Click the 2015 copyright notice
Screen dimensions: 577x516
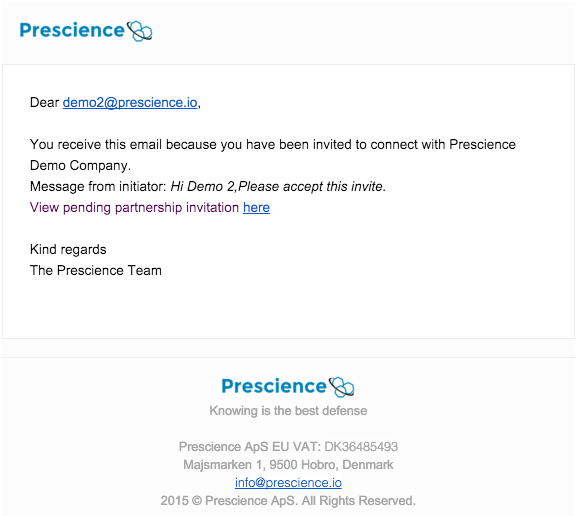[288, 501]
